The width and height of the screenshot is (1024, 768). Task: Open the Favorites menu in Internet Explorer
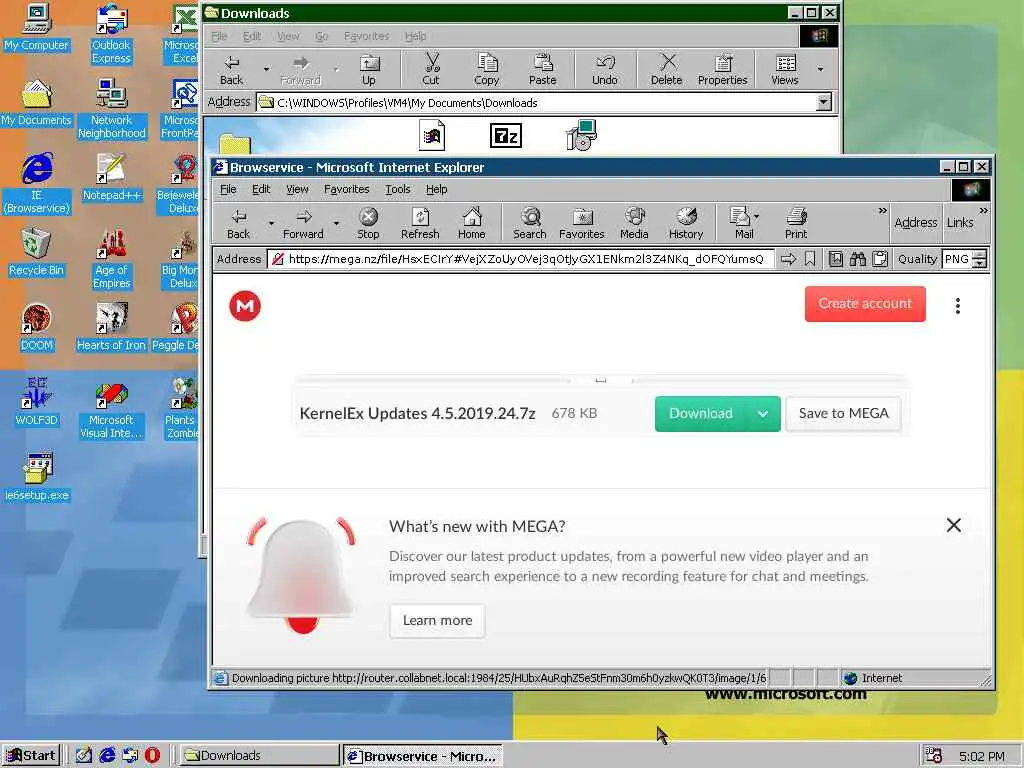pos(346,189)
